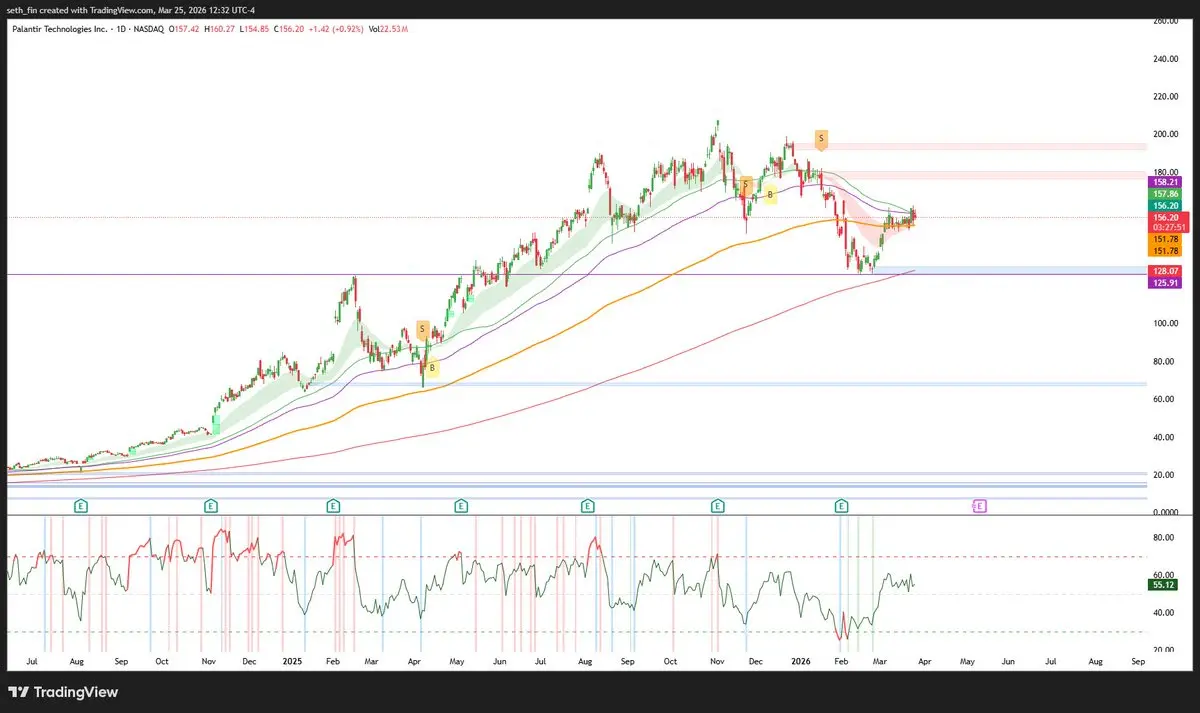Image resolution: width=1200 pixels, height=713 pixels.
Task: Click the B buy signal near April 2025
Action: [432, 368]
